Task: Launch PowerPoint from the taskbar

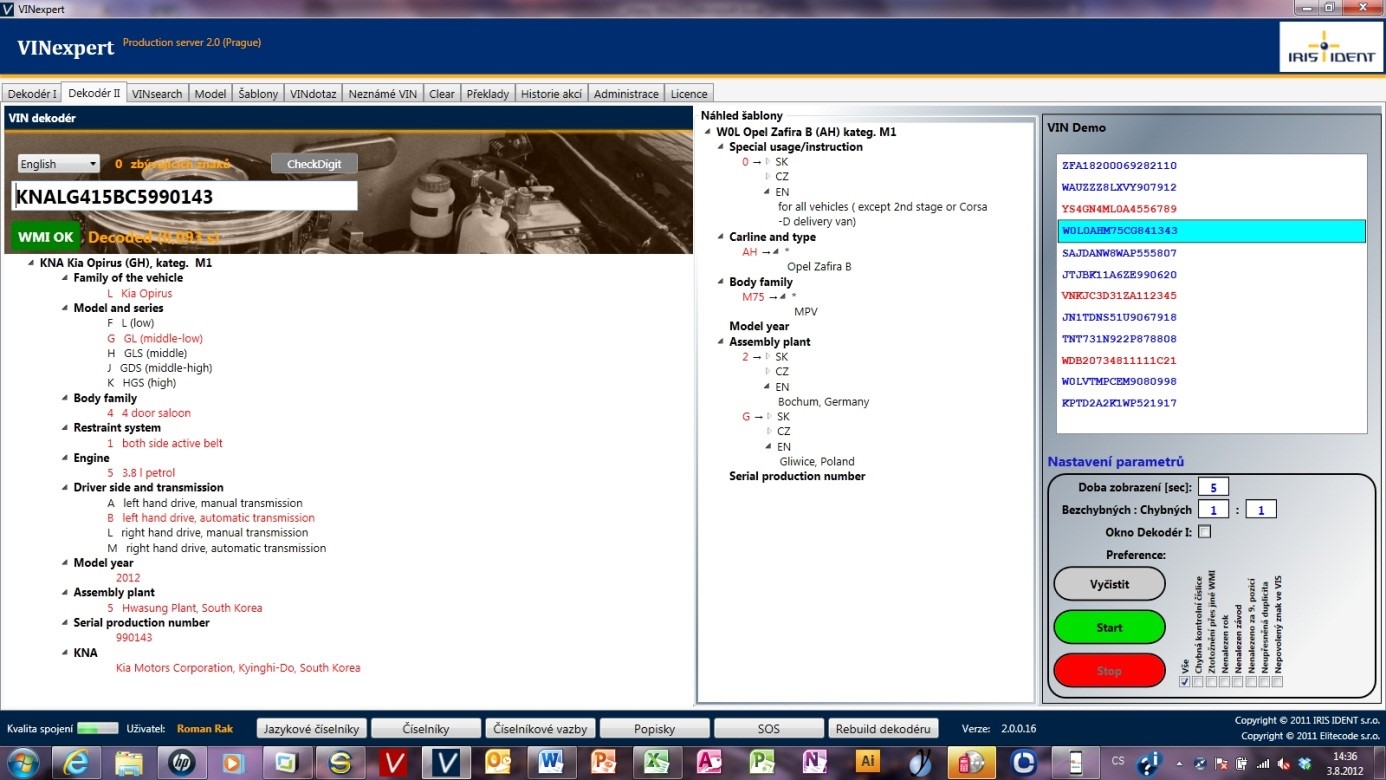Action: click(603, 763)
